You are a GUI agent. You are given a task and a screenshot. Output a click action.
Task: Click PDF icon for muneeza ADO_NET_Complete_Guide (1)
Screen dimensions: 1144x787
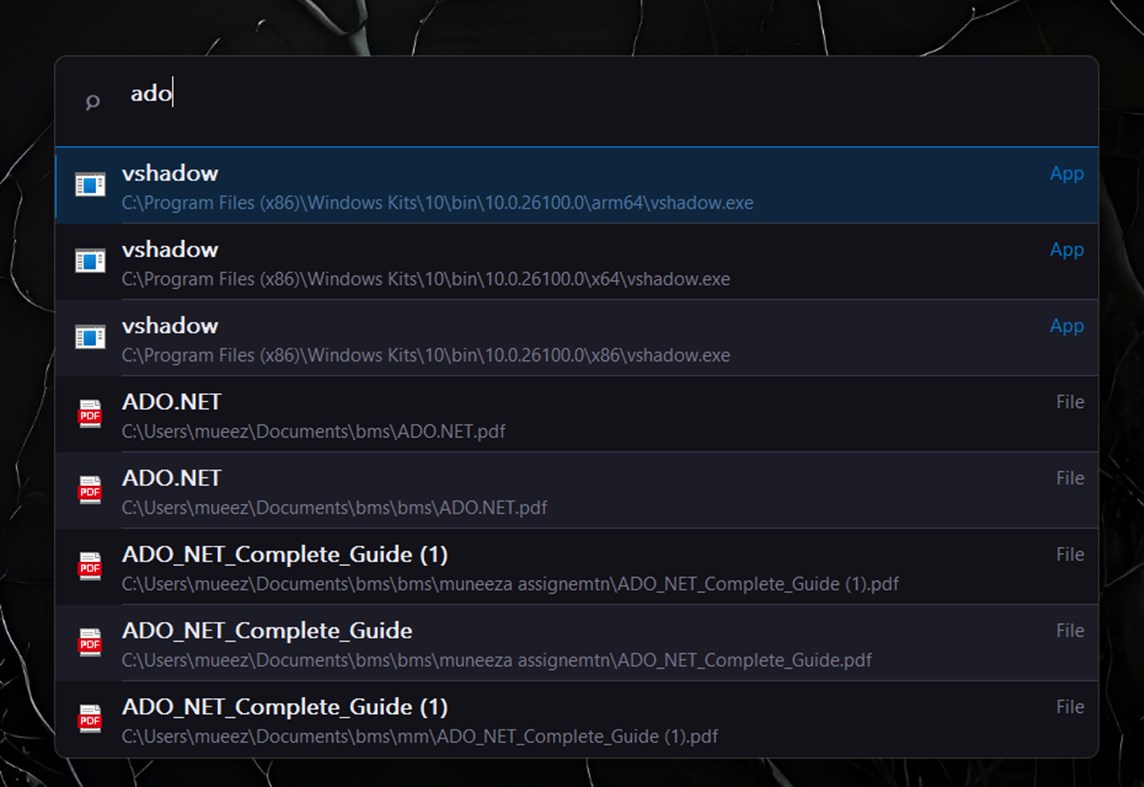click(x=90, y=566)
